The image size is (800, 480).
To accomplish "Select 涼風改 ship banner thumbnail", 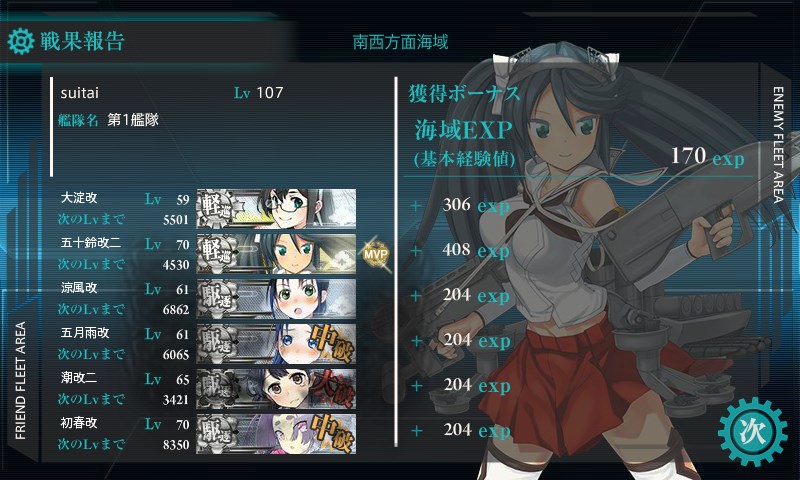I will click(x=276, y=298).
